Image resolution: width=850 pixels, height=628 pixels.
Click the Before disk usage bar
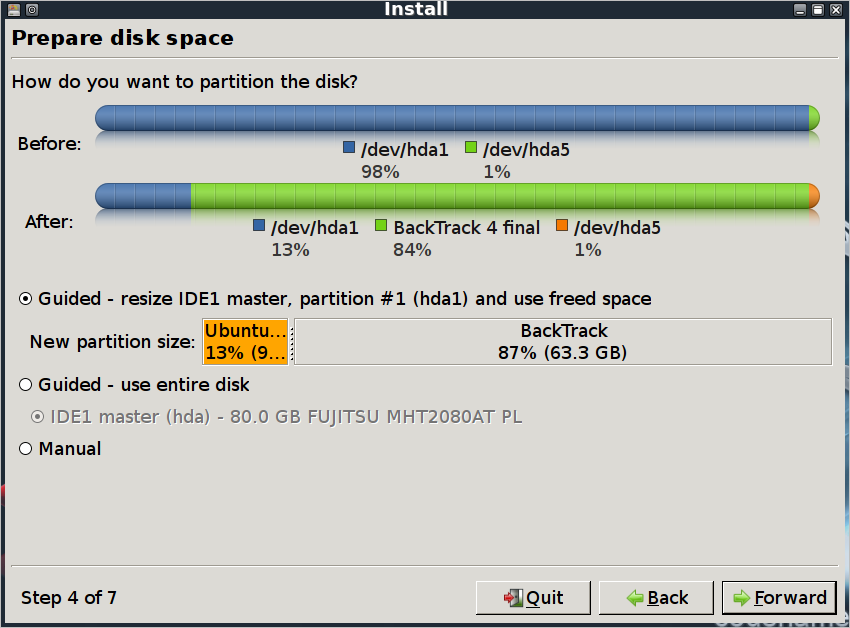pos(457,118)
